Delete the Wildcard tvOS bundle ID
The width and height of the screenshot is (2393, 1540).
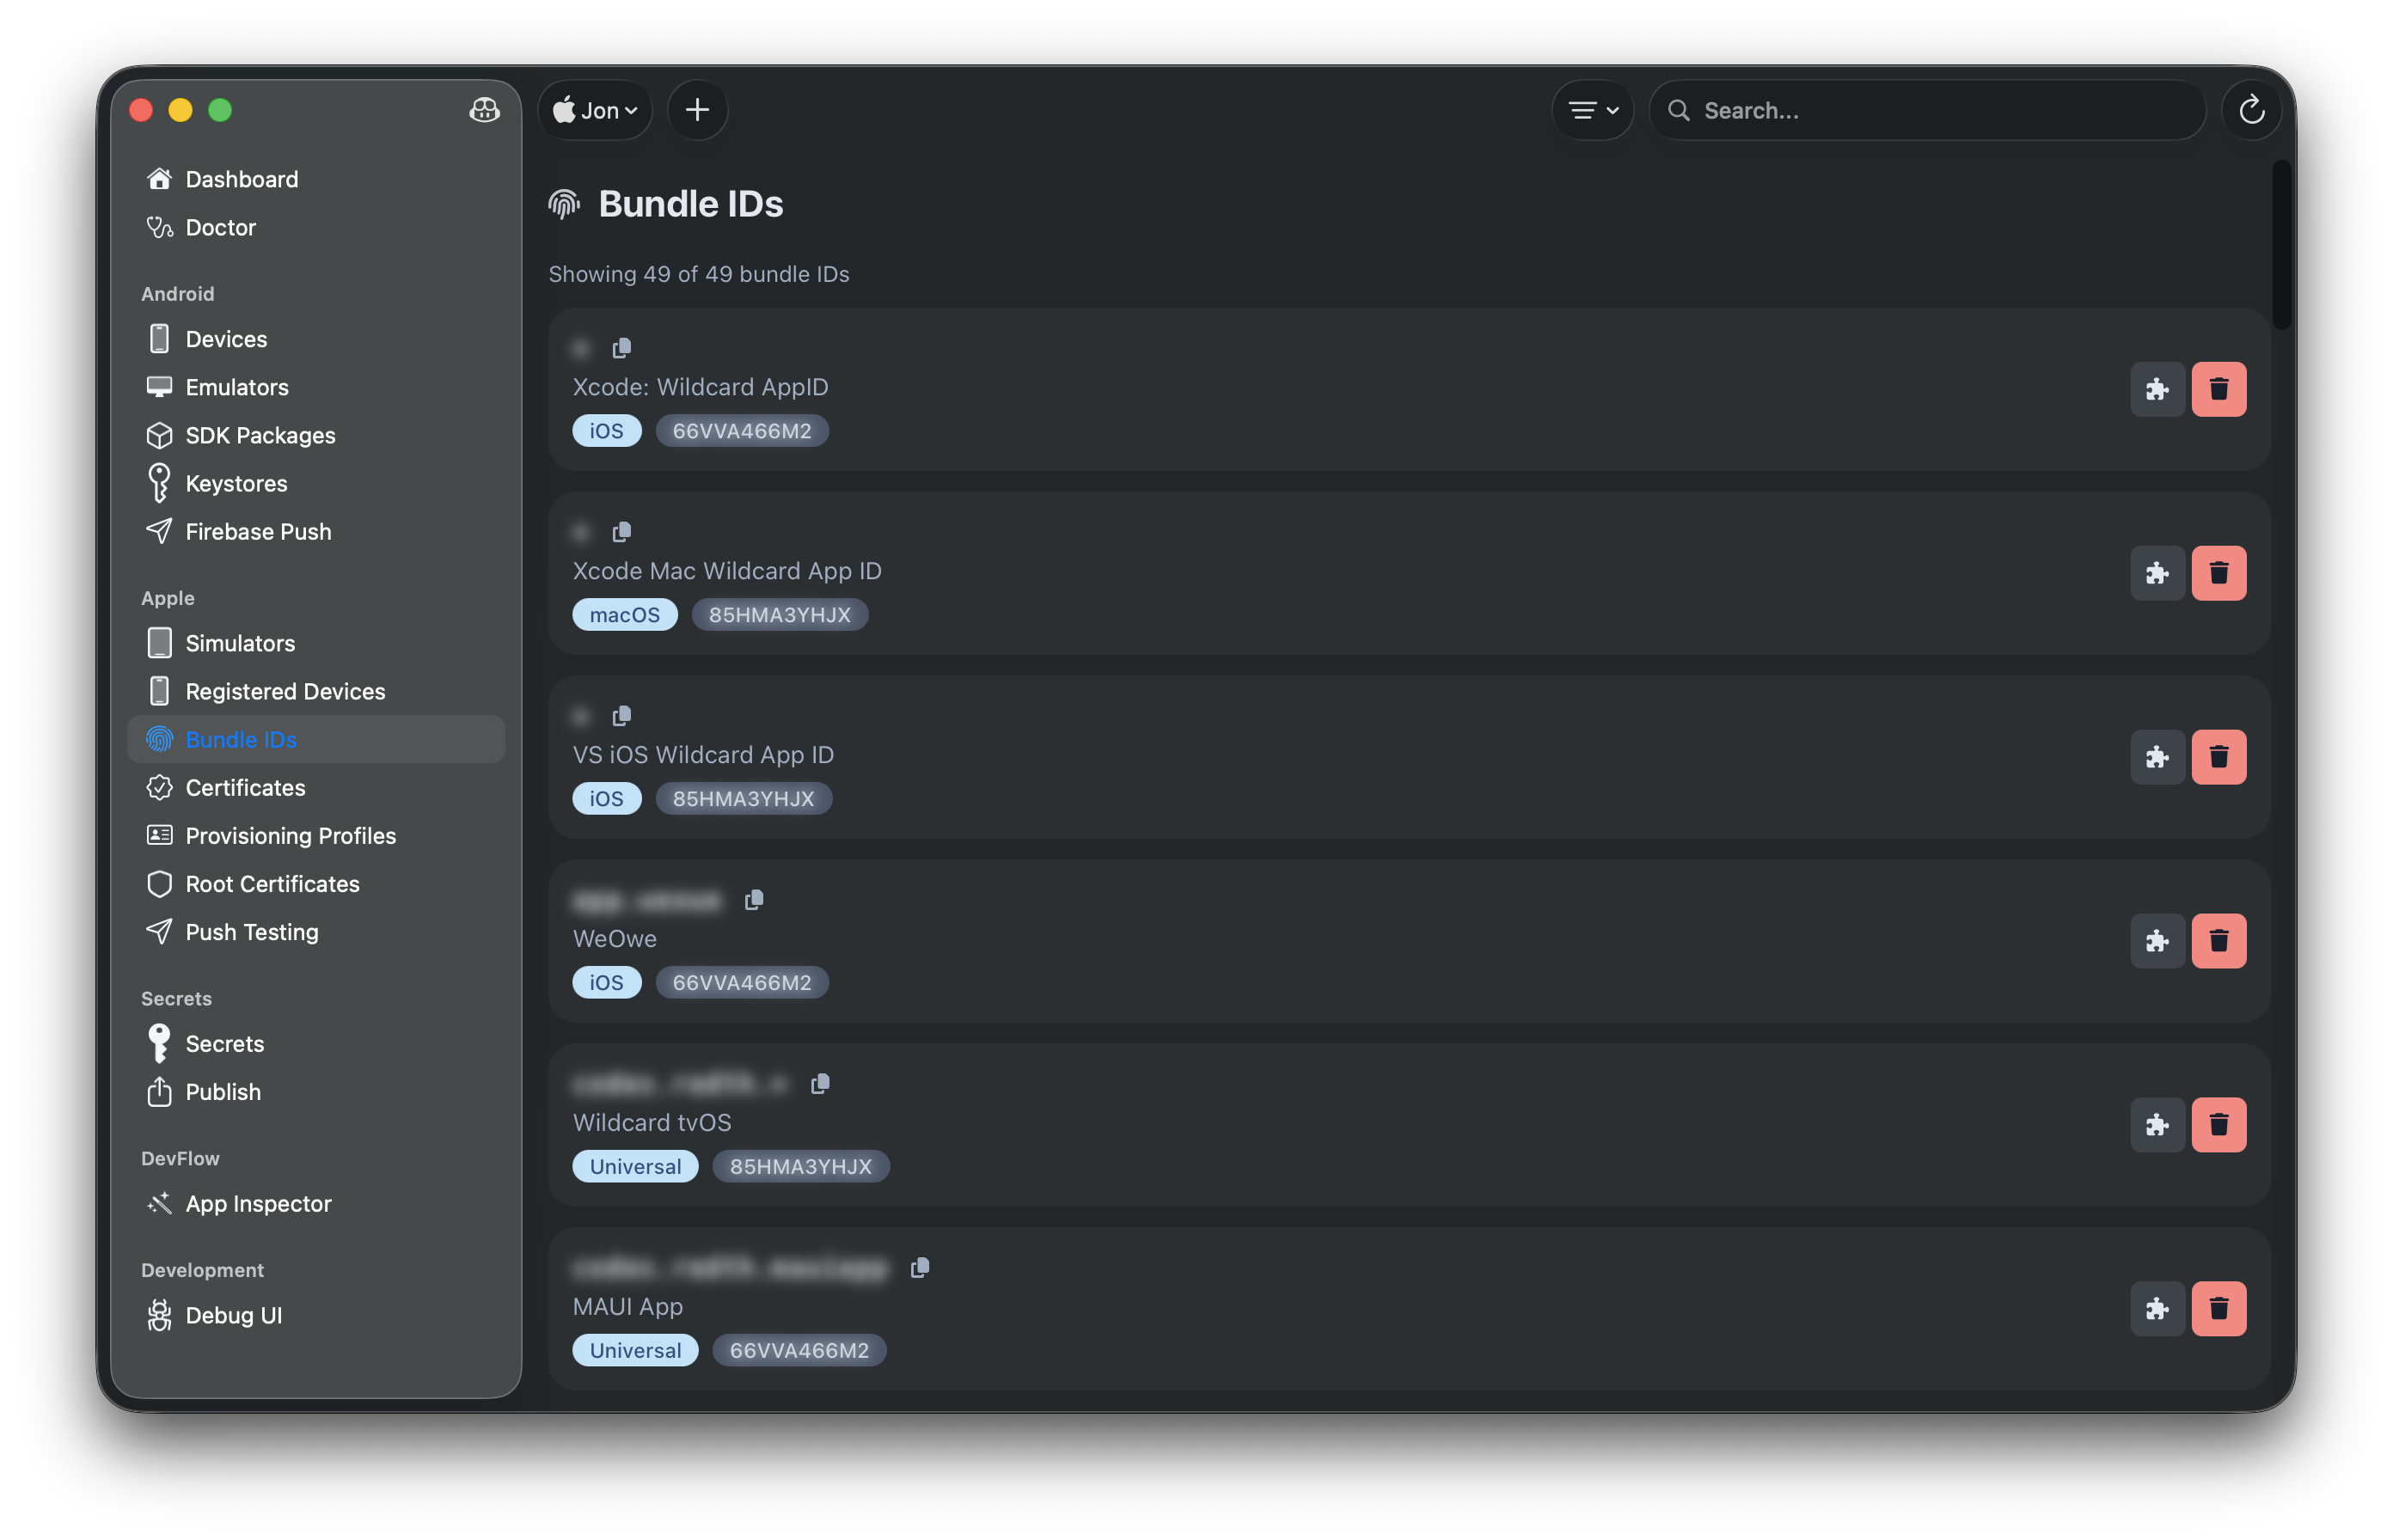point(2219,1124)
